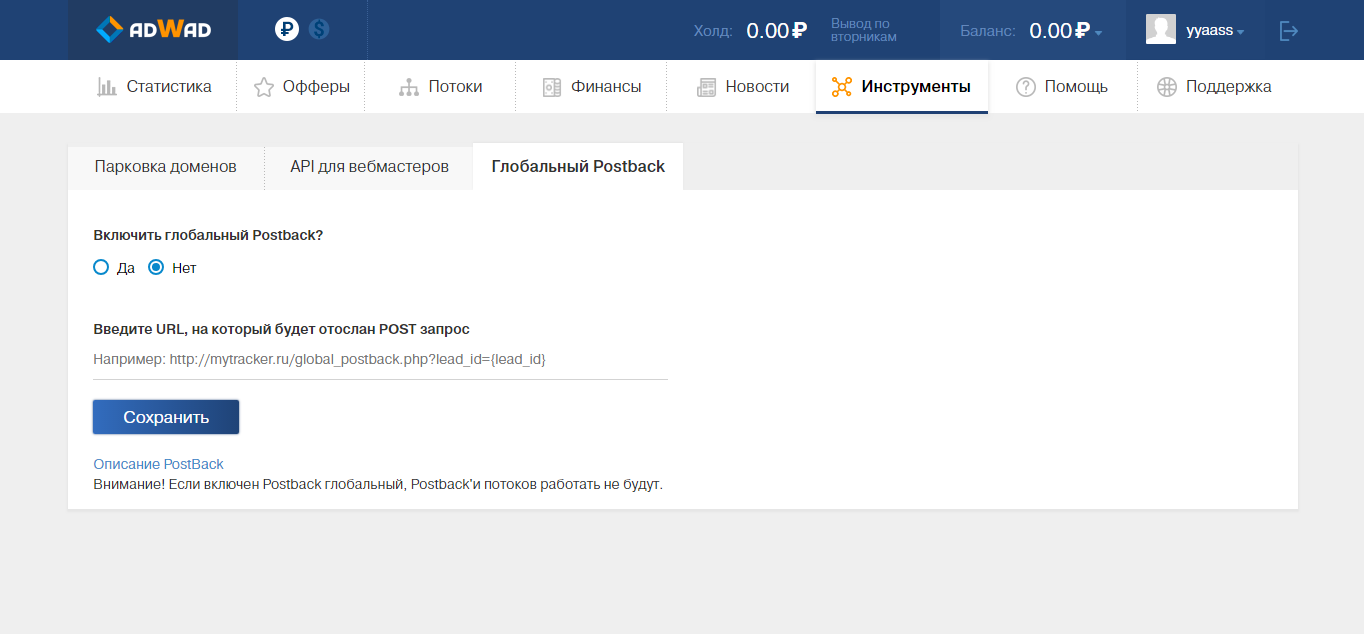Click the AdWad logo
This screenshot has width=1364, height=634.
[153, 30]
